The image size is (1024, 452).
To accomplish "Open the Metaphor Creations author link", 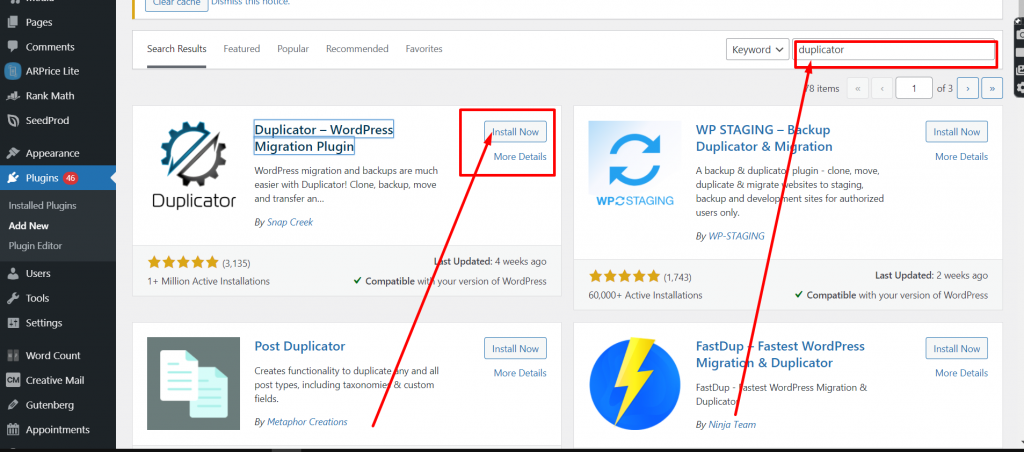I will tap(307, 422).
